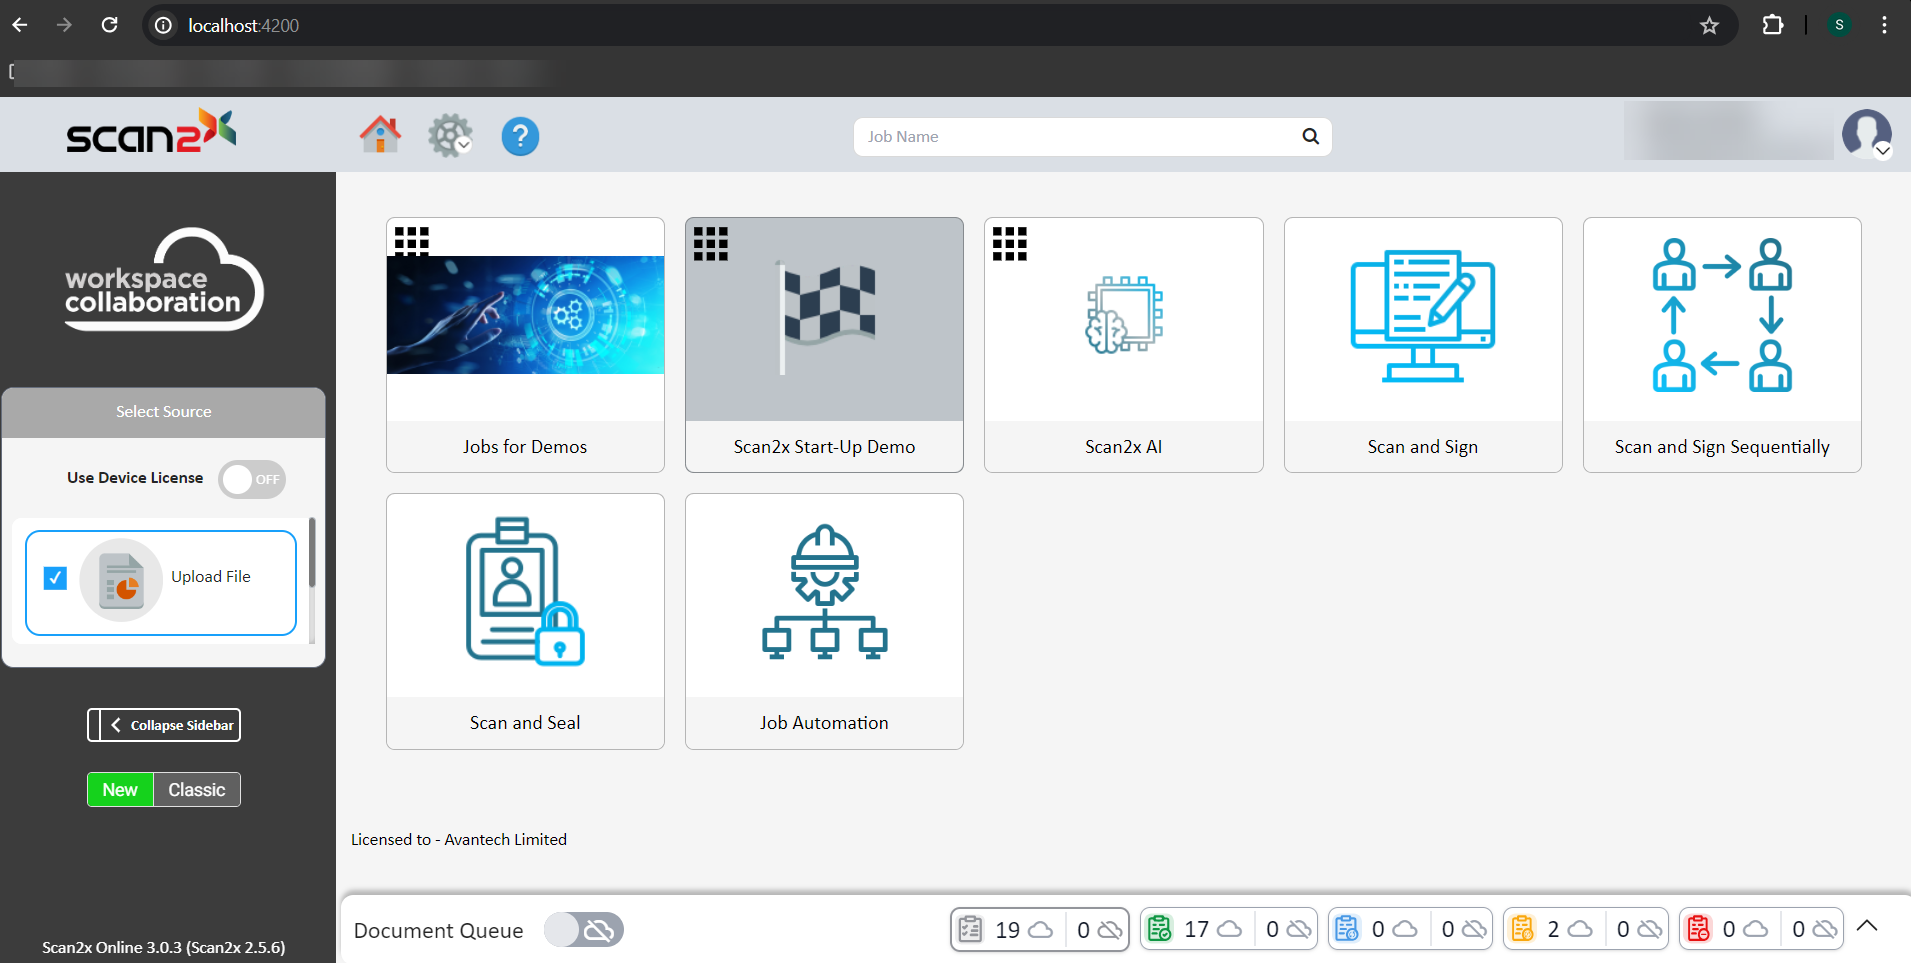This screenshot has width=1911, height=963.
Task: Click the Job Name search field
Action: tap(1075, 137)
